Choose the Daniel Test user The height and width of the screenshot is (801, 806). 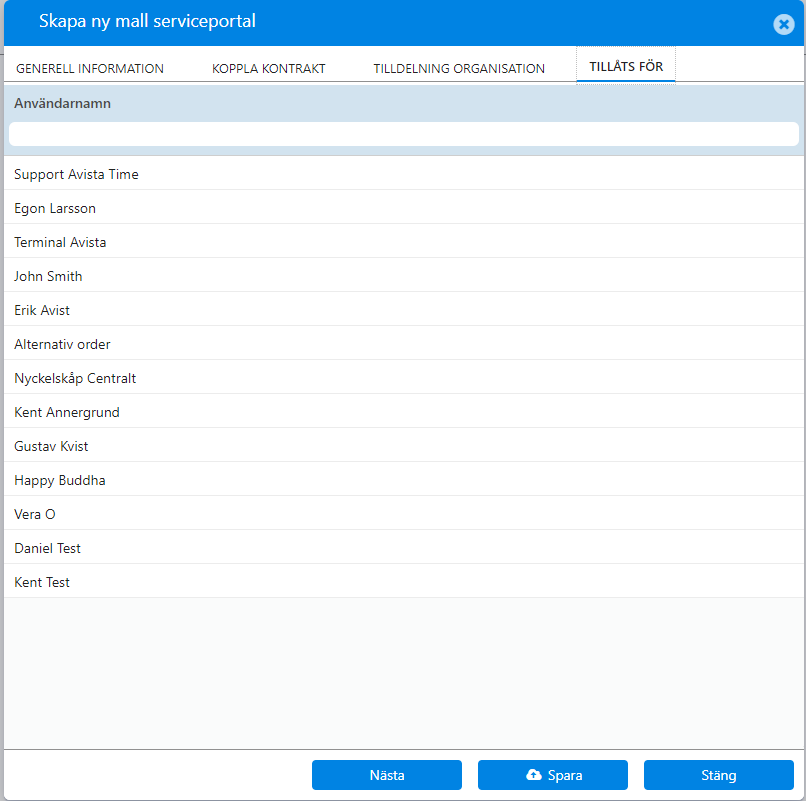(404, 548)
